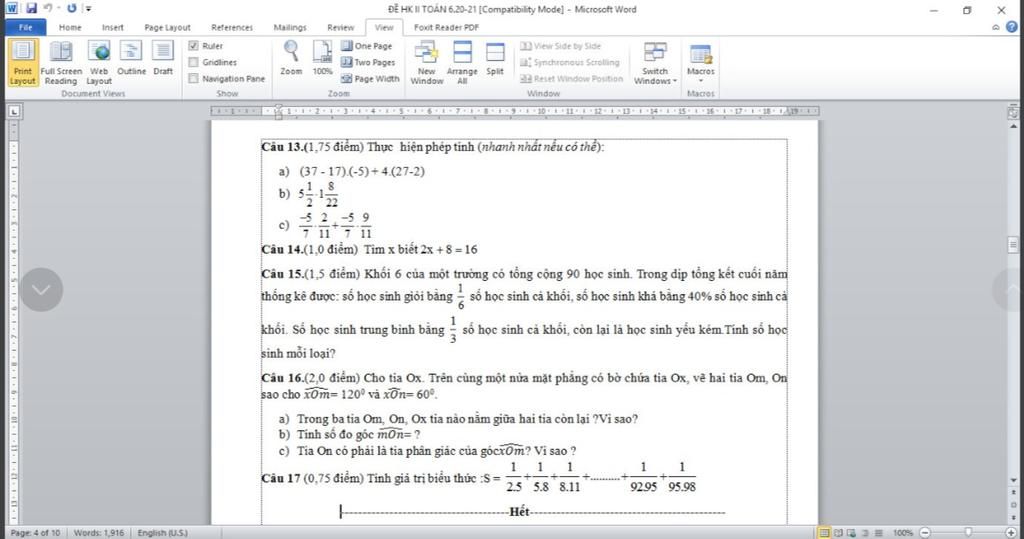
Task: Select Page Width zoom option
Action: 370,78
